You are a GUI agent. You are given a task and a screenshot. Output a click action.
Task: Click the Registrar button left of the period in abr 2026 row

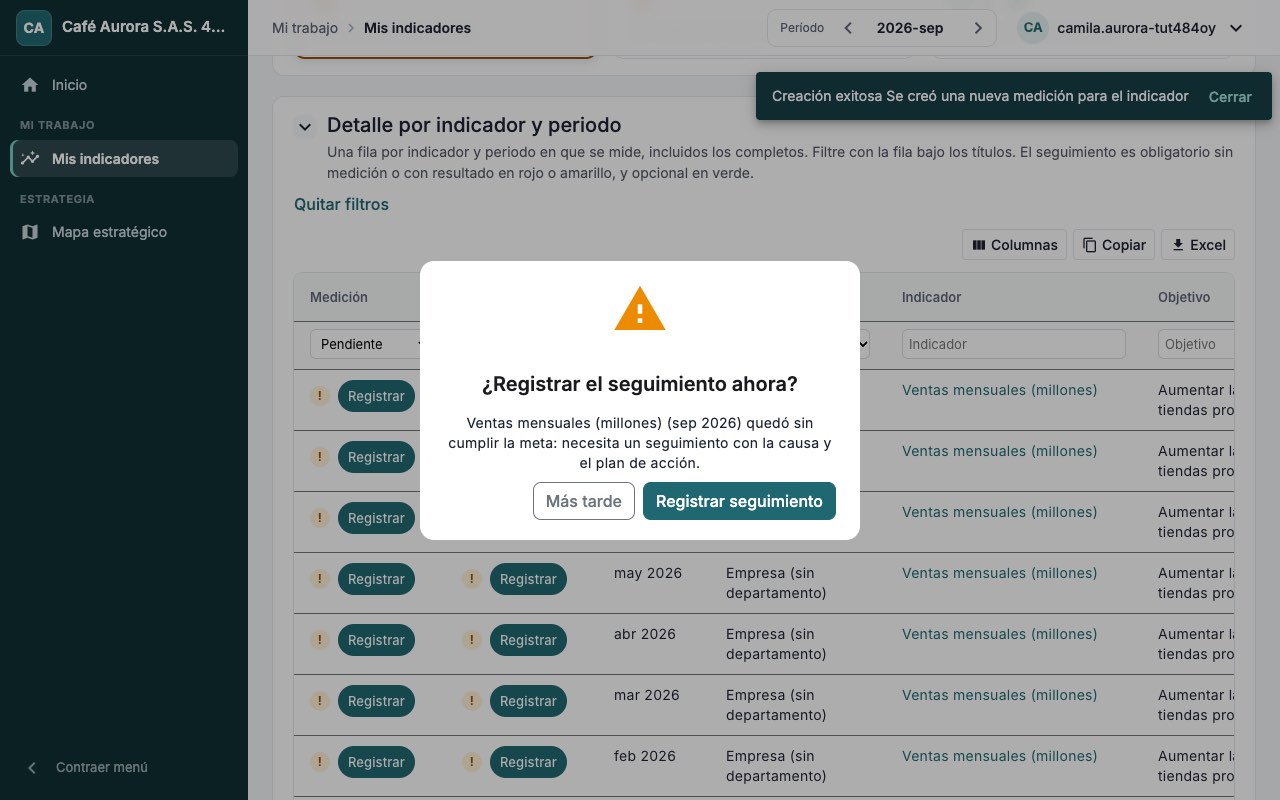point(528,640)
